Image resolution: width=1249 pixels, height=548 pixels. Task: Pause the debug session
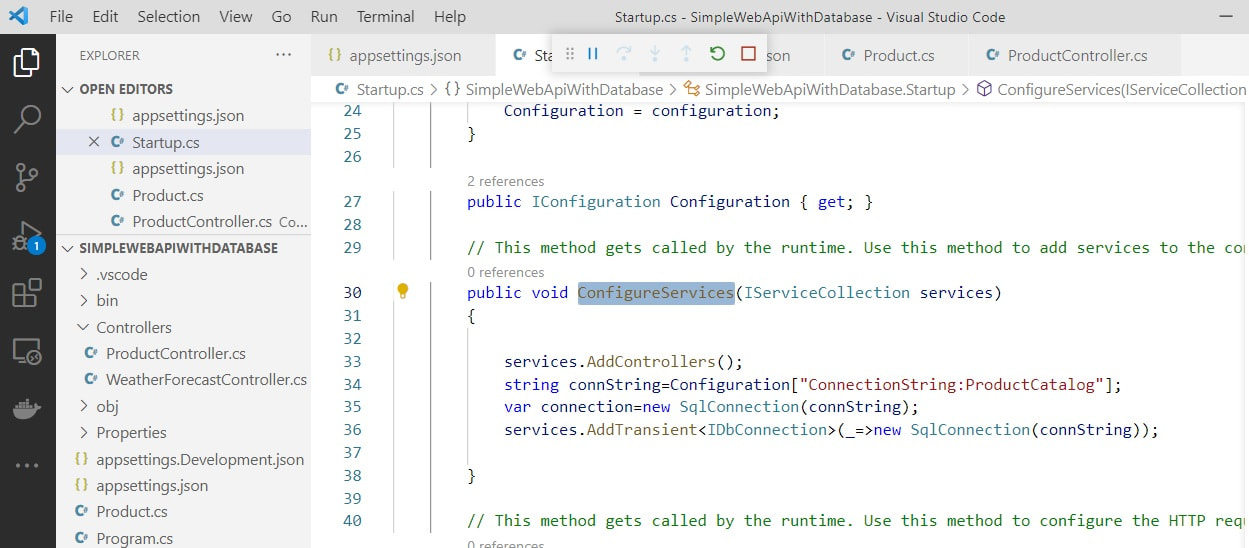pyautogui.click(x=593, y=54)
